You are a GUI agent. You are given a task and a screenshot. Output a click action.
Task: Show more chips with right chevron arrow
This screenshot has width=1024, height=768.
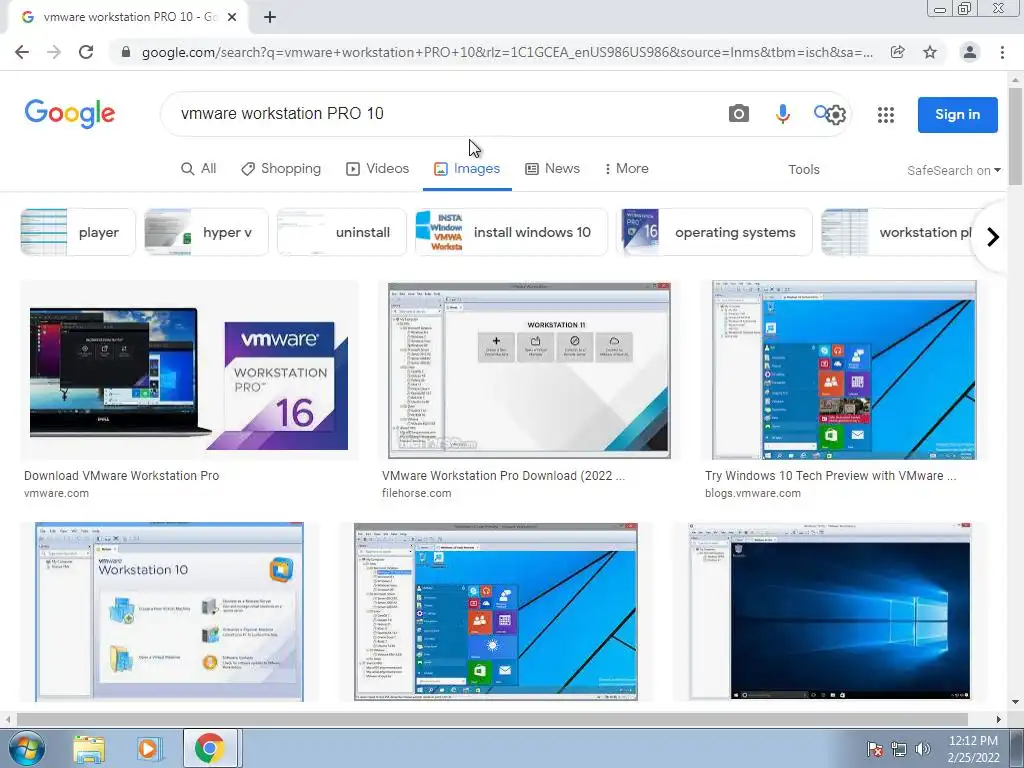coord(993,236)
